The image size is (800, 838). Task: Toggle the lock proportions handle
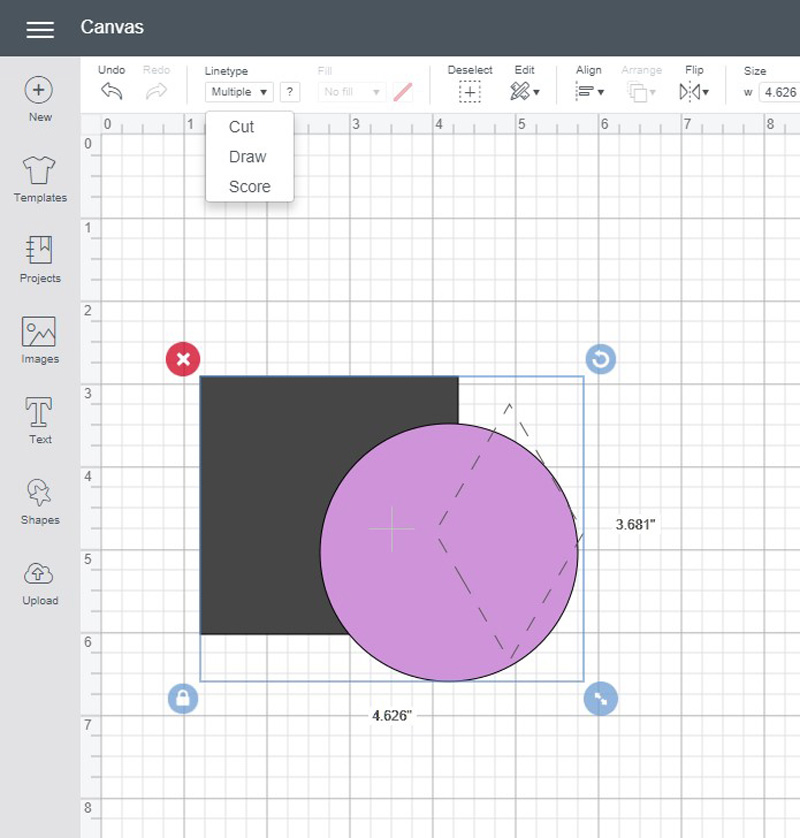(183, 699)
